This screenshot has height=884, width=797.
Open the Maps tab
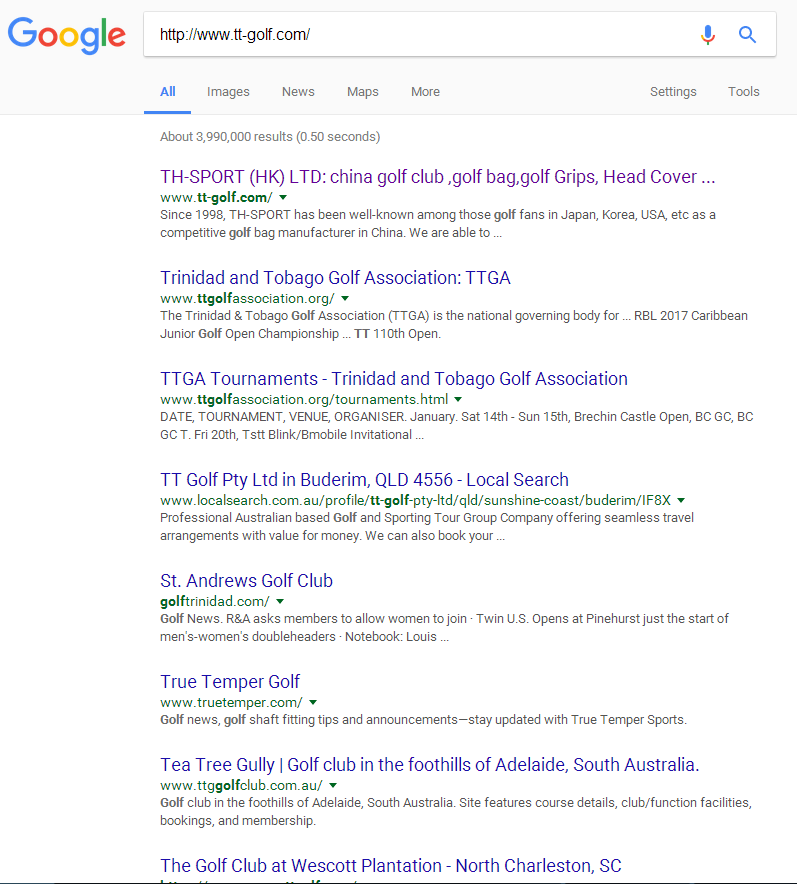tap(362, 91)
